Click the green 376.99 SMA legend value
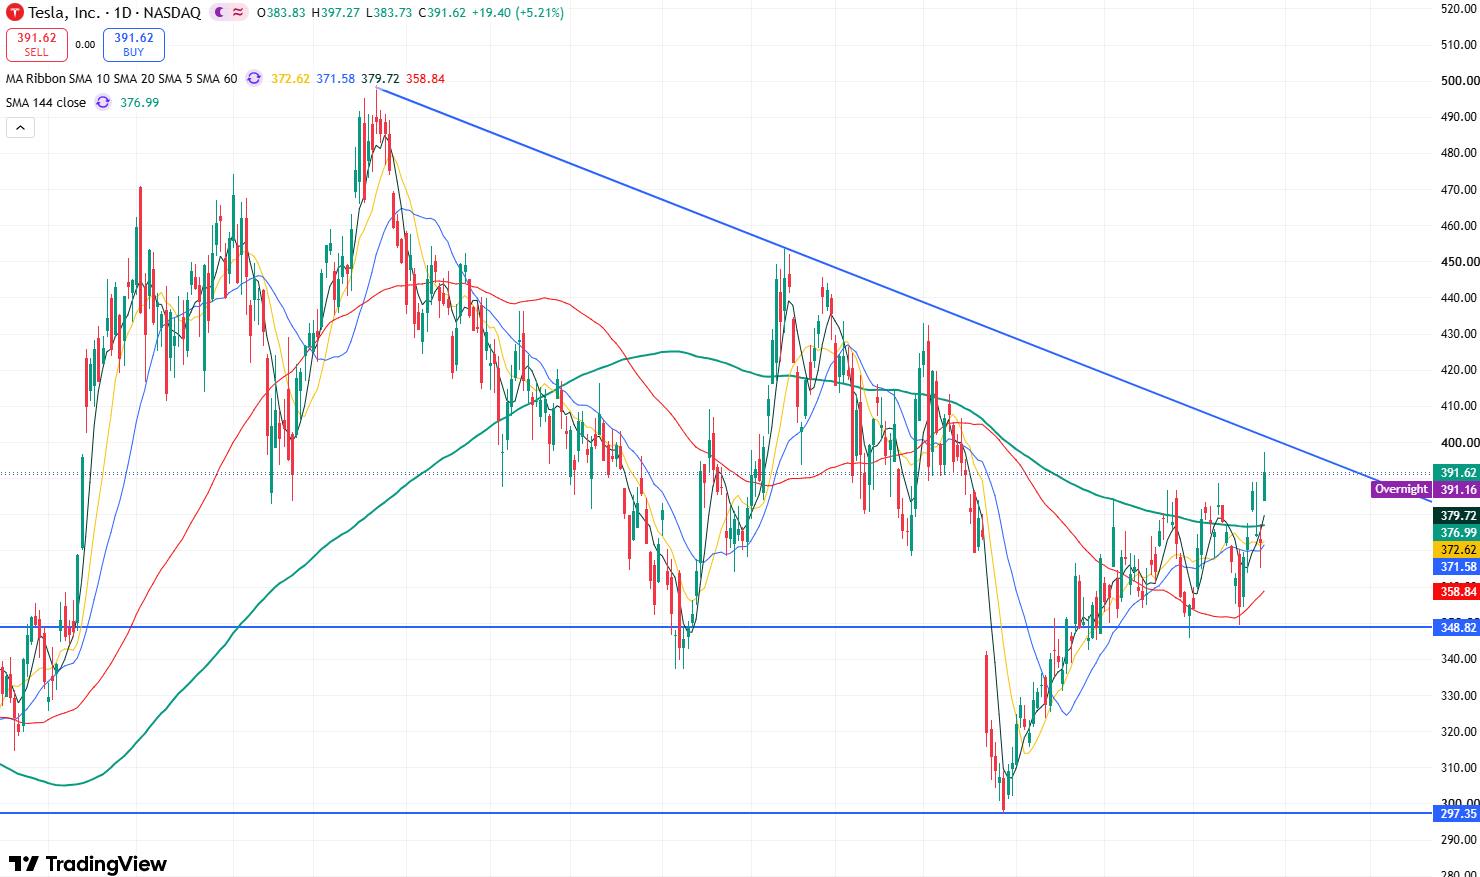This screenshot has width=1480, height=877. (x=139, y=102)
